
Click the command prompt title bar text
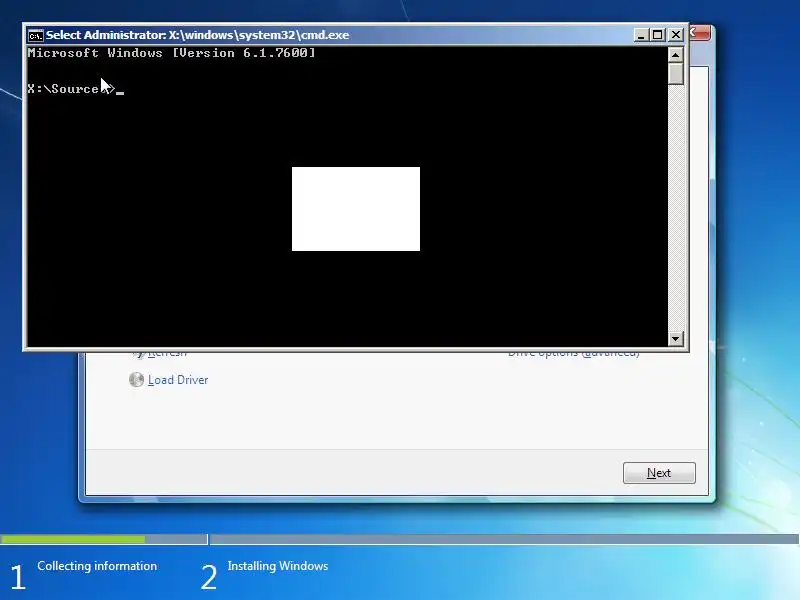point(197,35)
